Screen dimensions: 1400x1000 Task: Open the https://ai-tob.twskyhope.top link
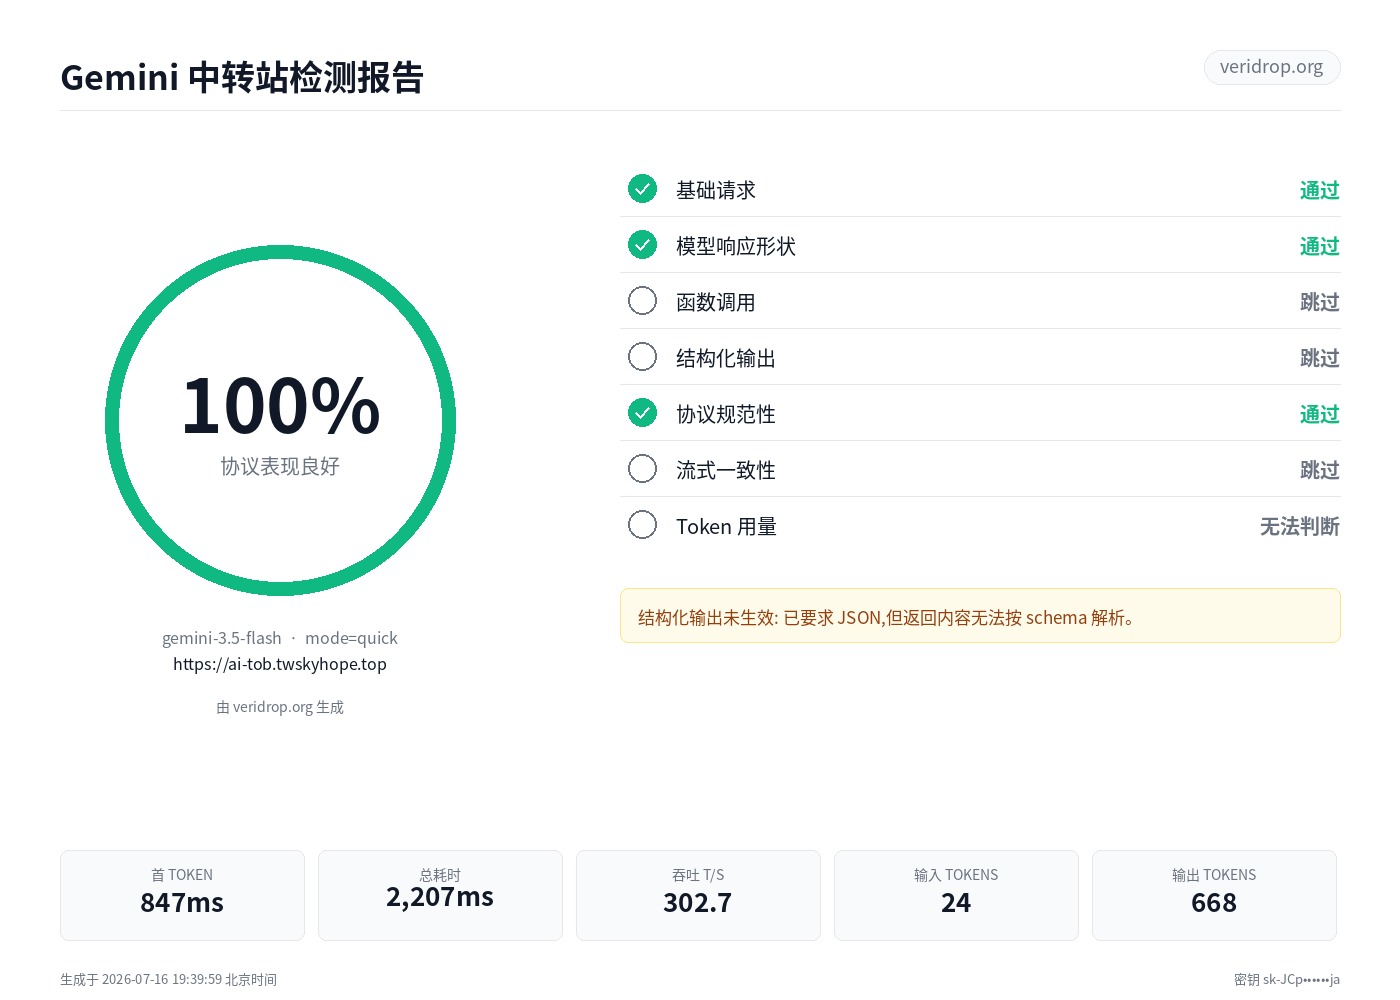[x=280, y=664]
